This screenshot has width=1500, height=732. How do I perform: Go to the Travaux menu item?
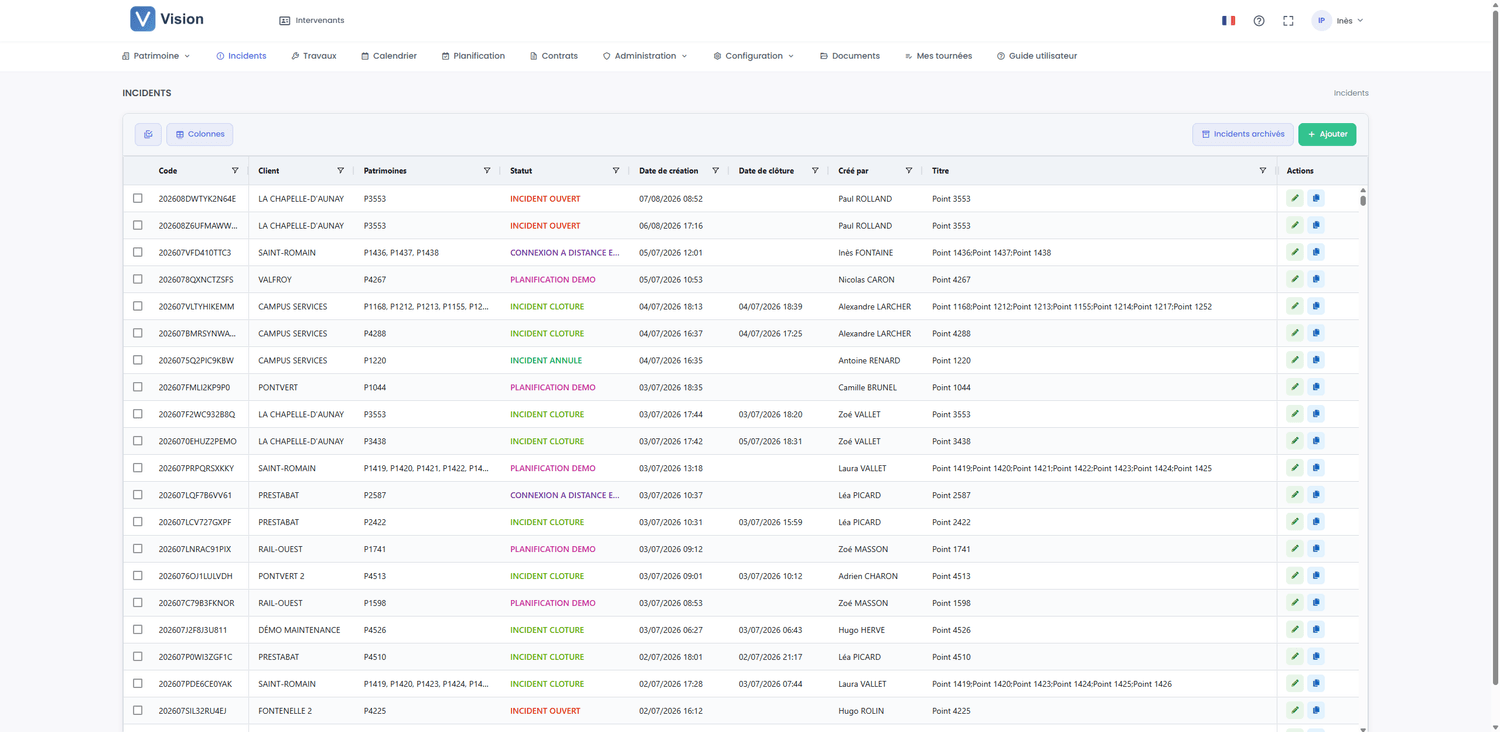313,56
